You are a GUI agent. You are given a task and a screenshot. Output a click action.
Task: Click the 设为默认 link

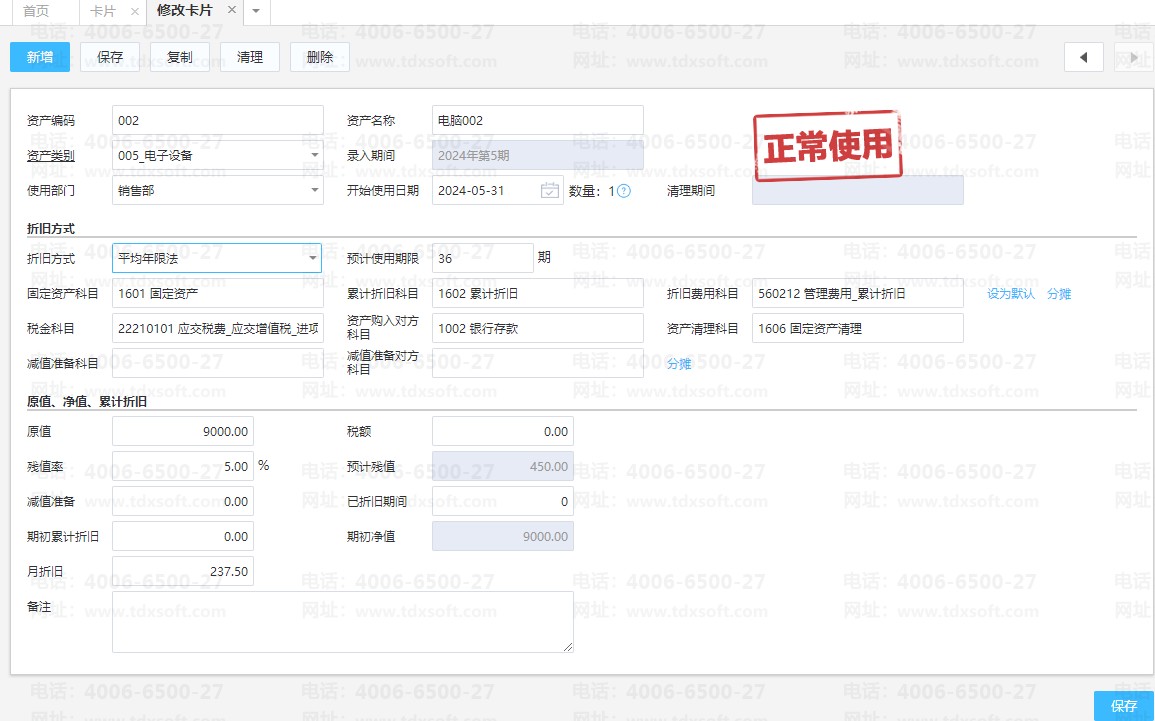tap(1011, 294)
